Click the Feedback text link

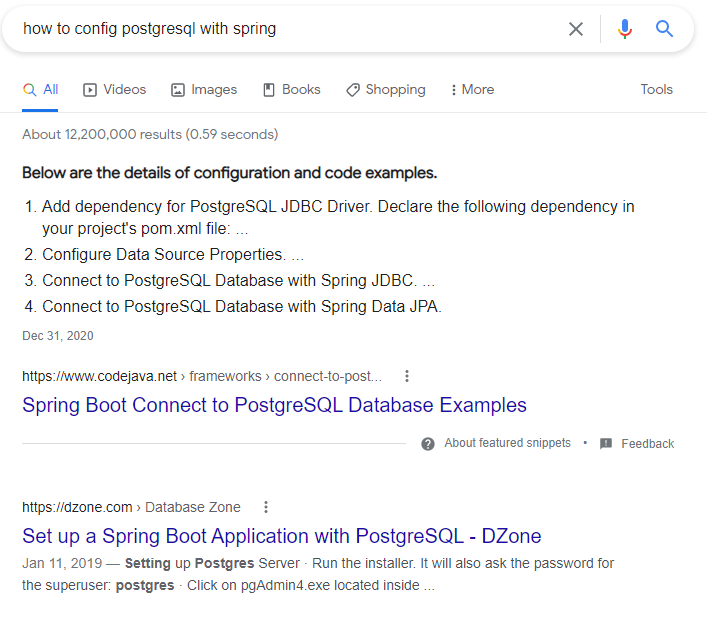click(x=647, y=444)
